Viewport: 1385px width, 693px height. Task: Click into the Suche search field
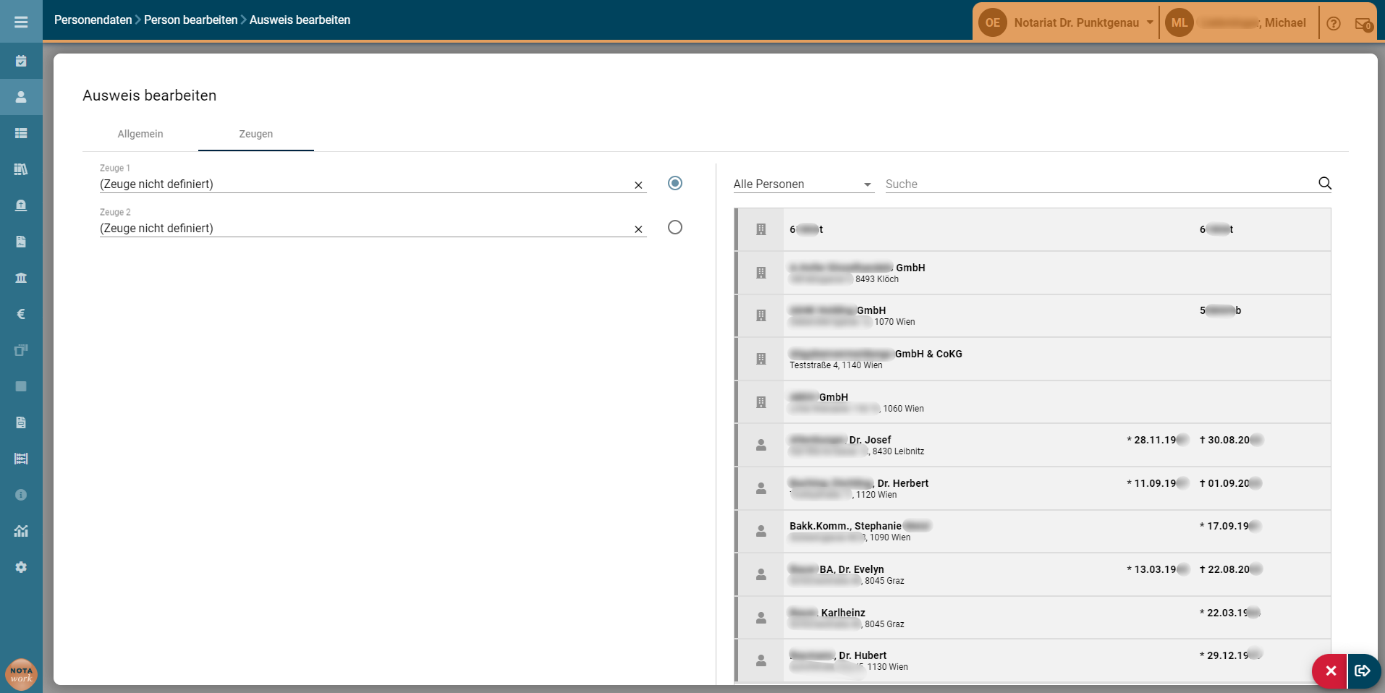pos(1100,184)
